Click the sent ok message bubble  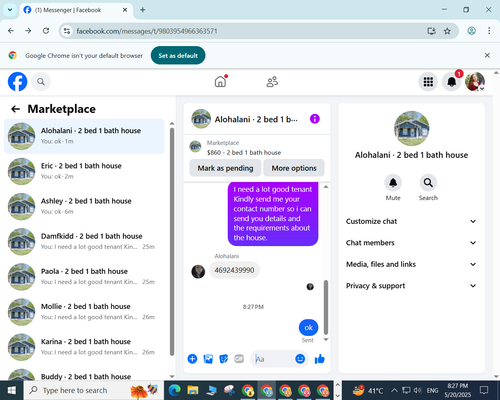[x=308, y=328]
